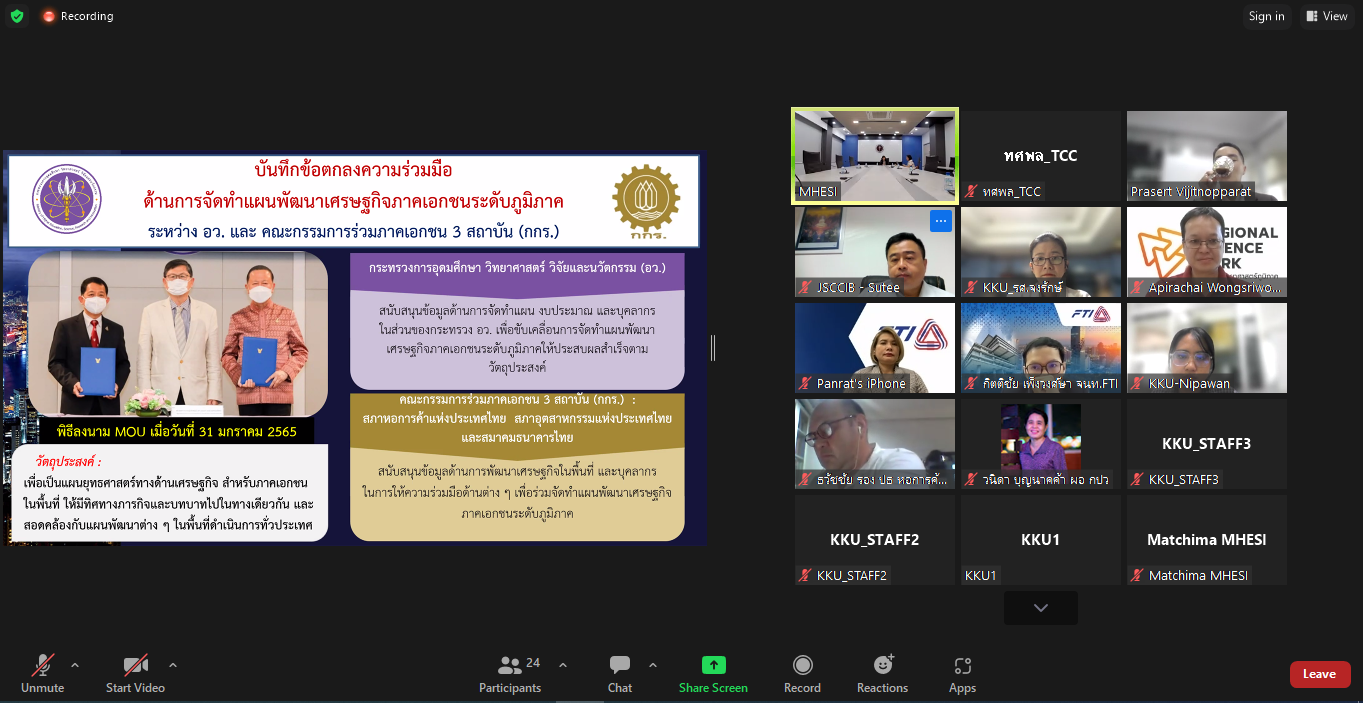The height and width of the screenshot is (703, 1363).
Task: Click the green encryption shield icon
Action: [x=17, y=16]
